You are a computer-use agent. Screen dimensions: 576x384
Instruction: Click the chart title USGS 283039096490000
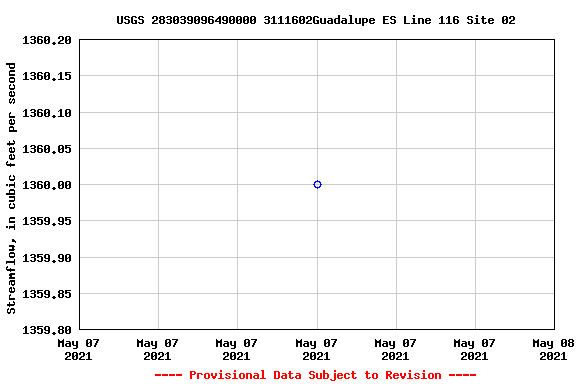point(316,20)
